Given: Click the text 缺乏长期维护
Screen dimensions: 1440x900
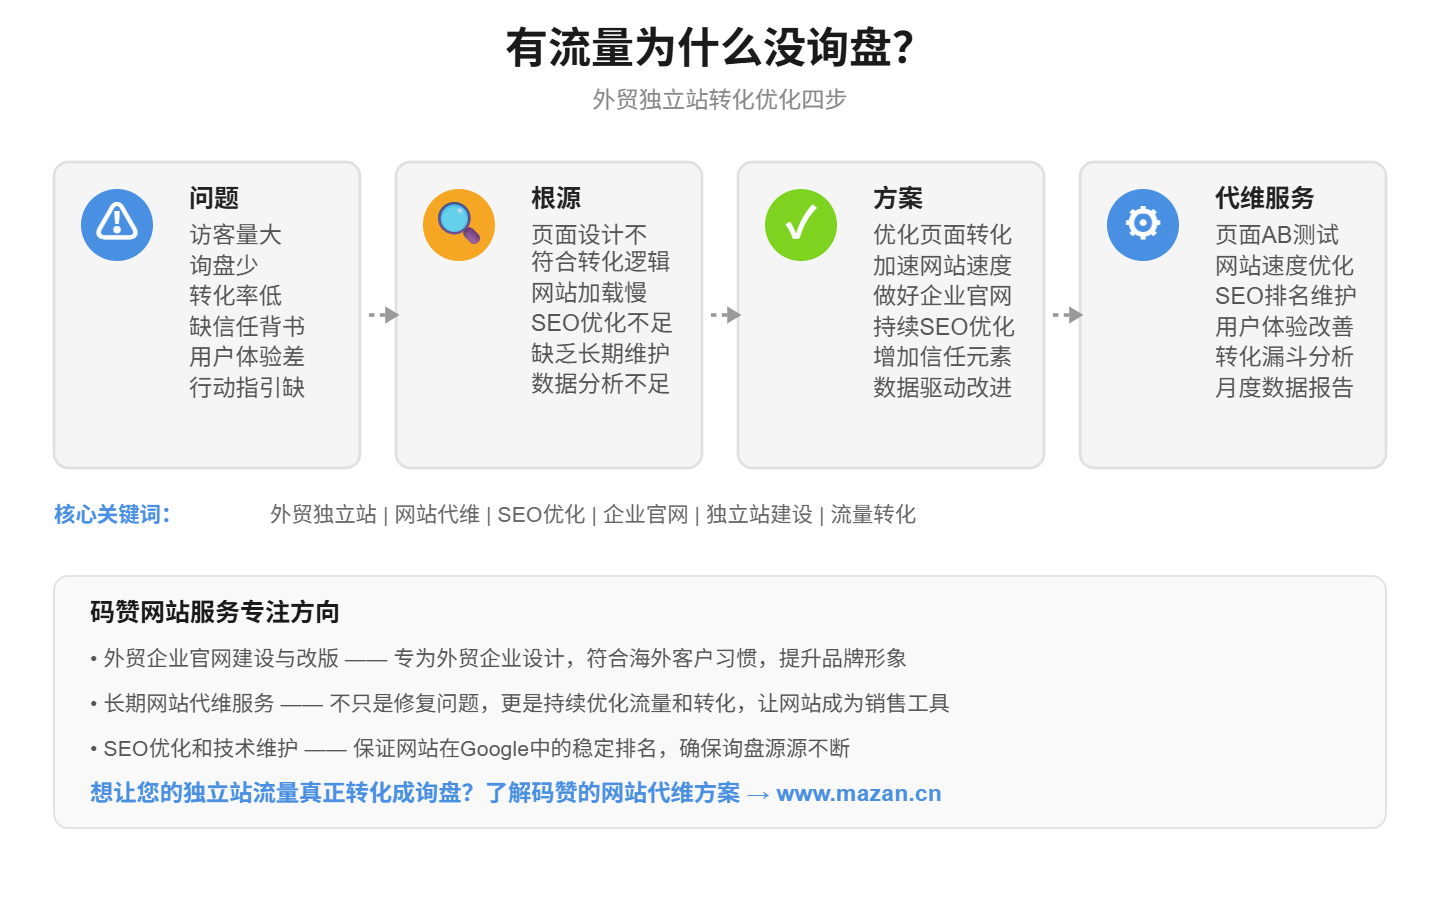Looking at the screenshot, I should [601, 353].
